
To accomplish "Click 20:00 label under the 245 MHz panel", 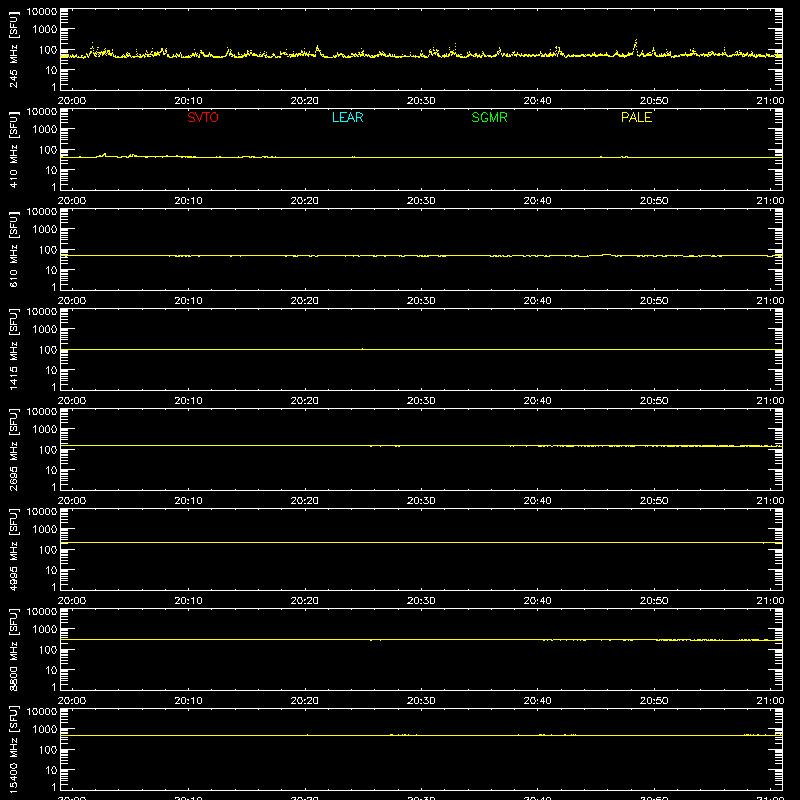I will click(72, 101).
